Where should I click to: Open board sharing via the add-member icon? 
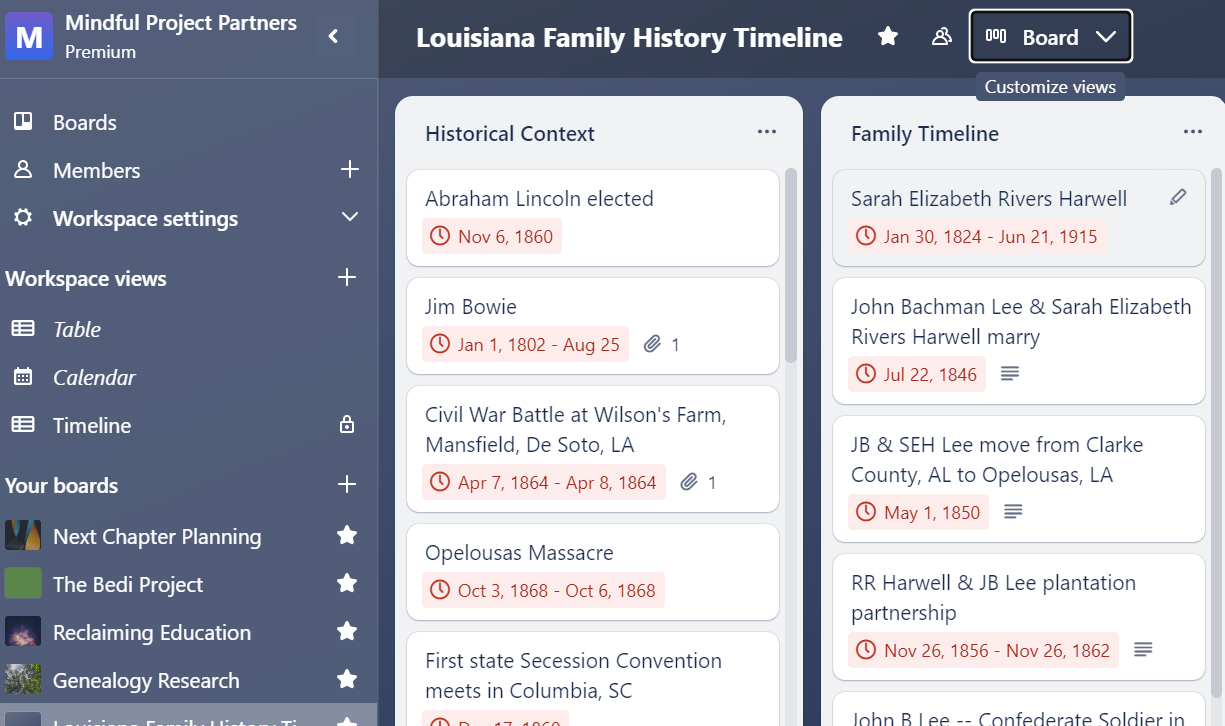(x=941, y=36)
